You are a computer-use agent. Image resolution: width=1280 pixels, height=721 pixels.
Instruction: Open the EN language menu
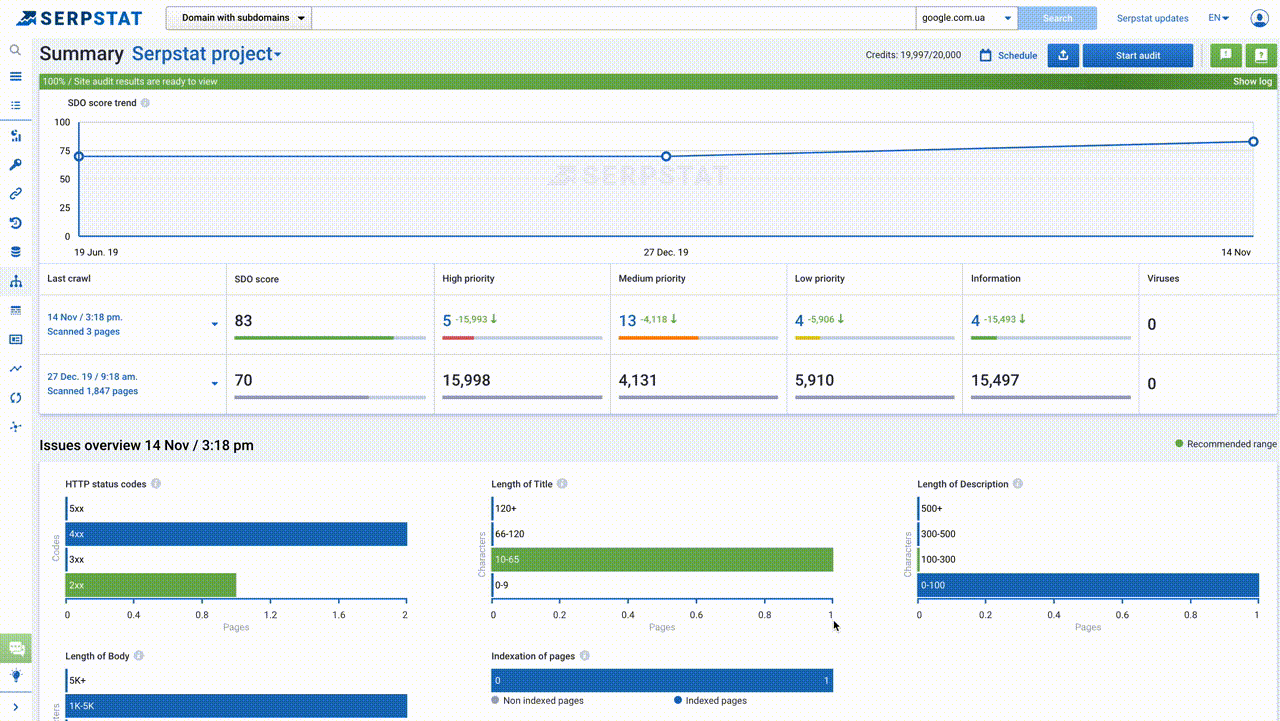click(x=1218, y=18)
